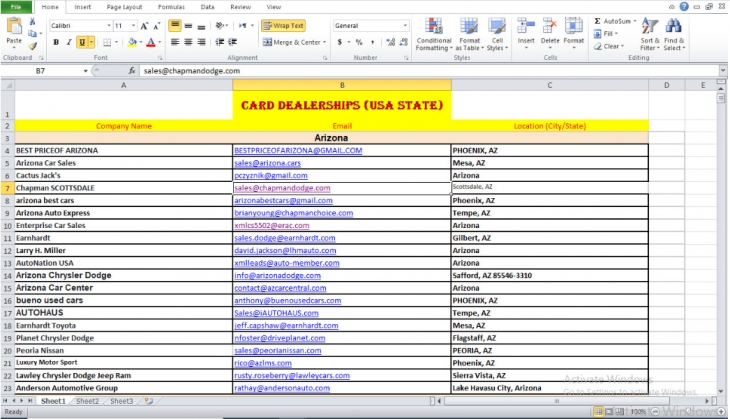
Task: Click the Grow Font icon
Action: (144, 26)
